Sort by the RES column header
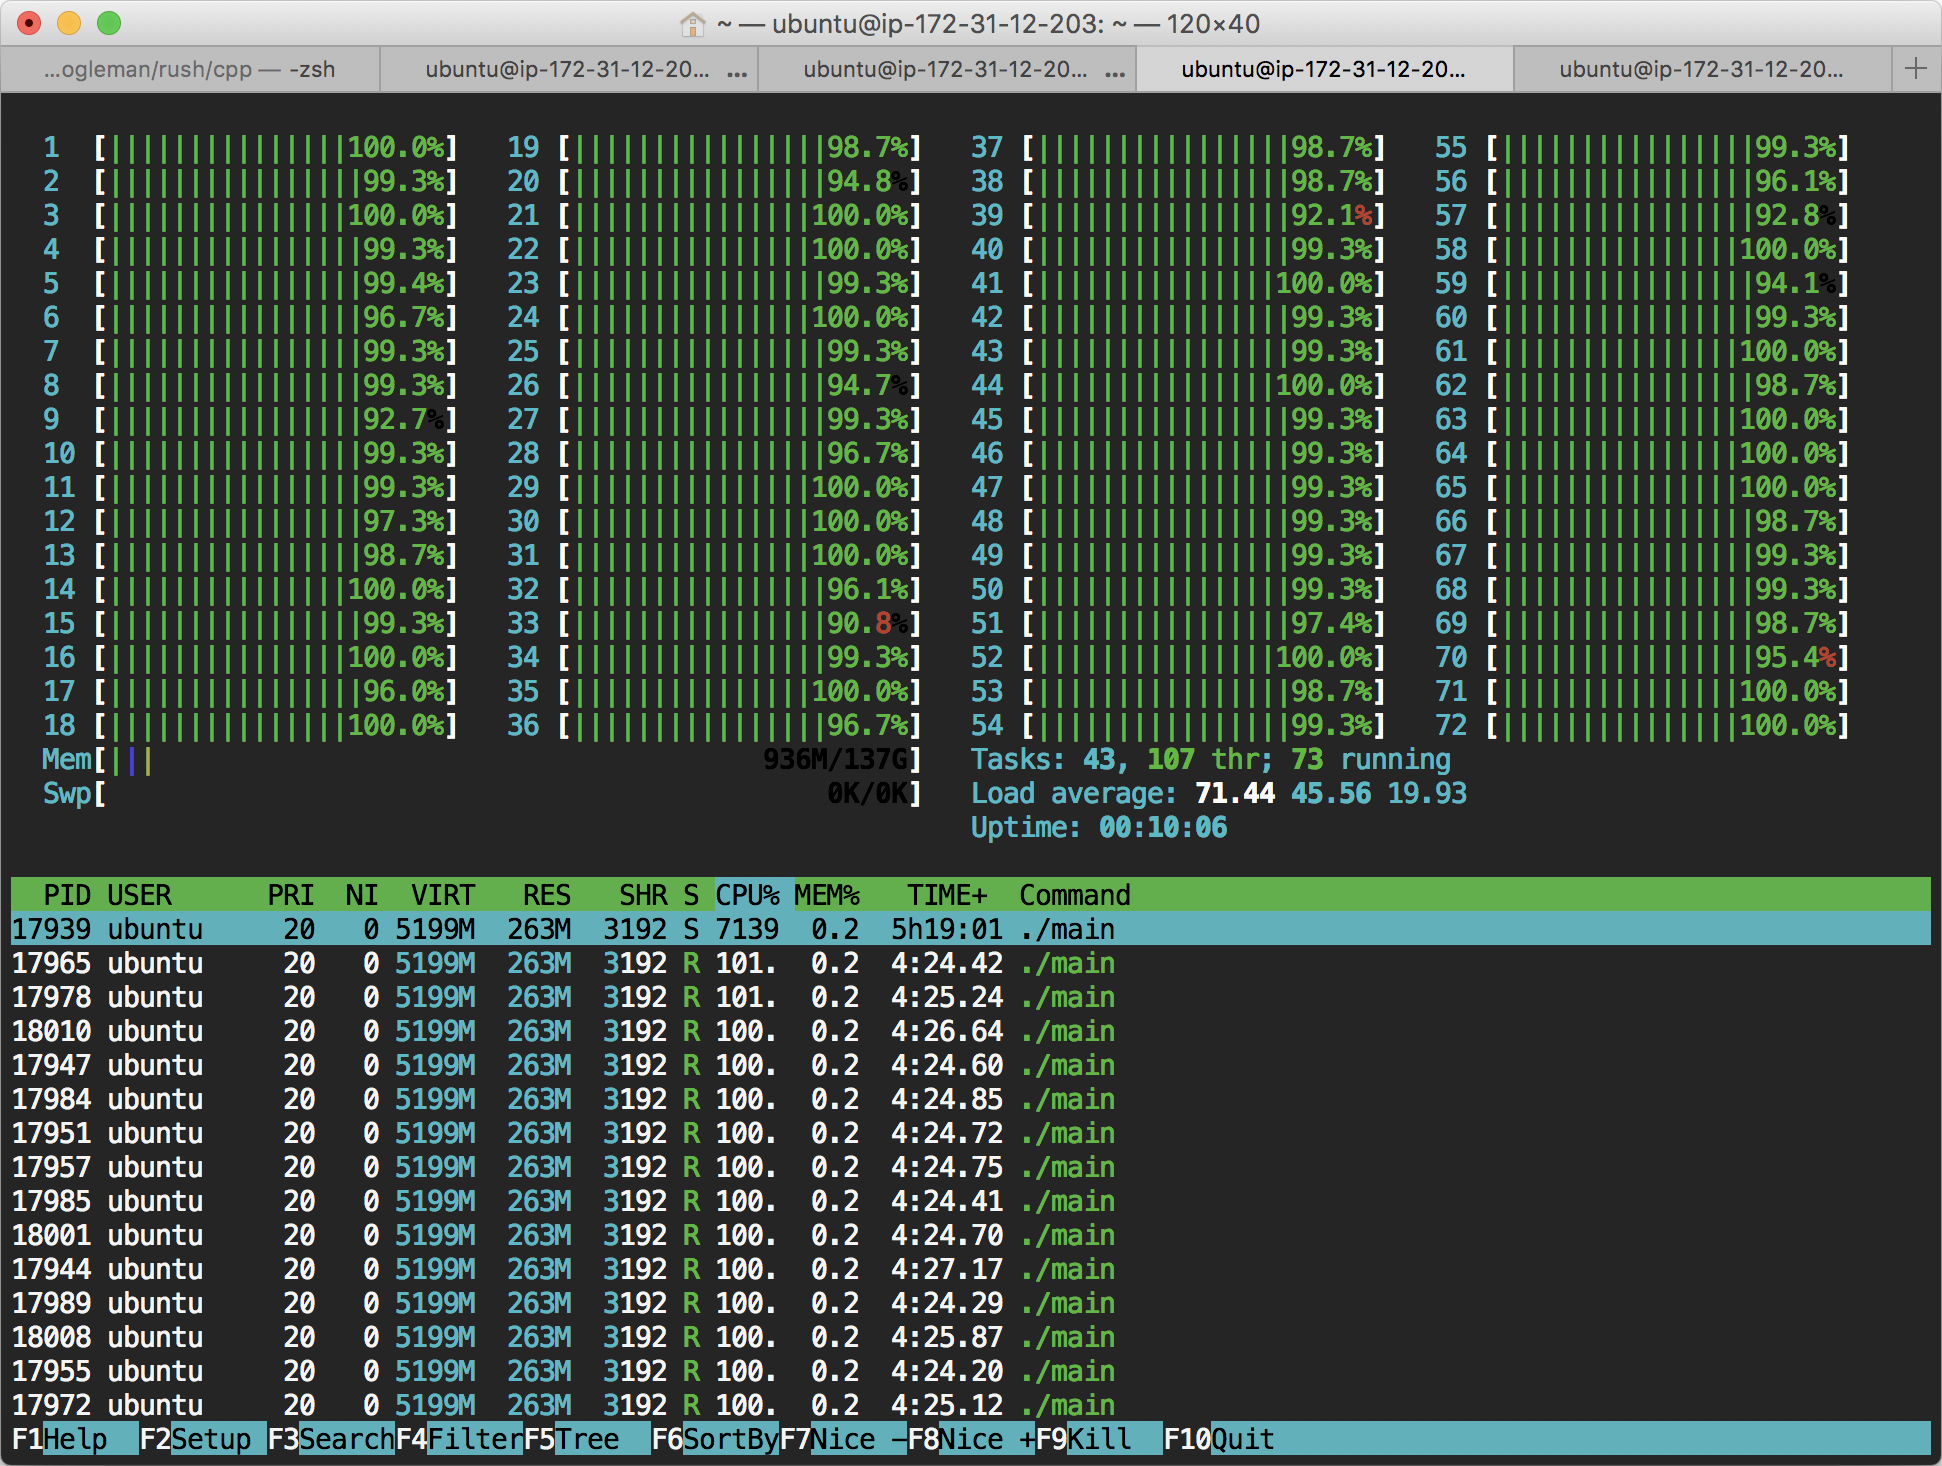This screenshot has width=1942, height=1466. (547, 895)
